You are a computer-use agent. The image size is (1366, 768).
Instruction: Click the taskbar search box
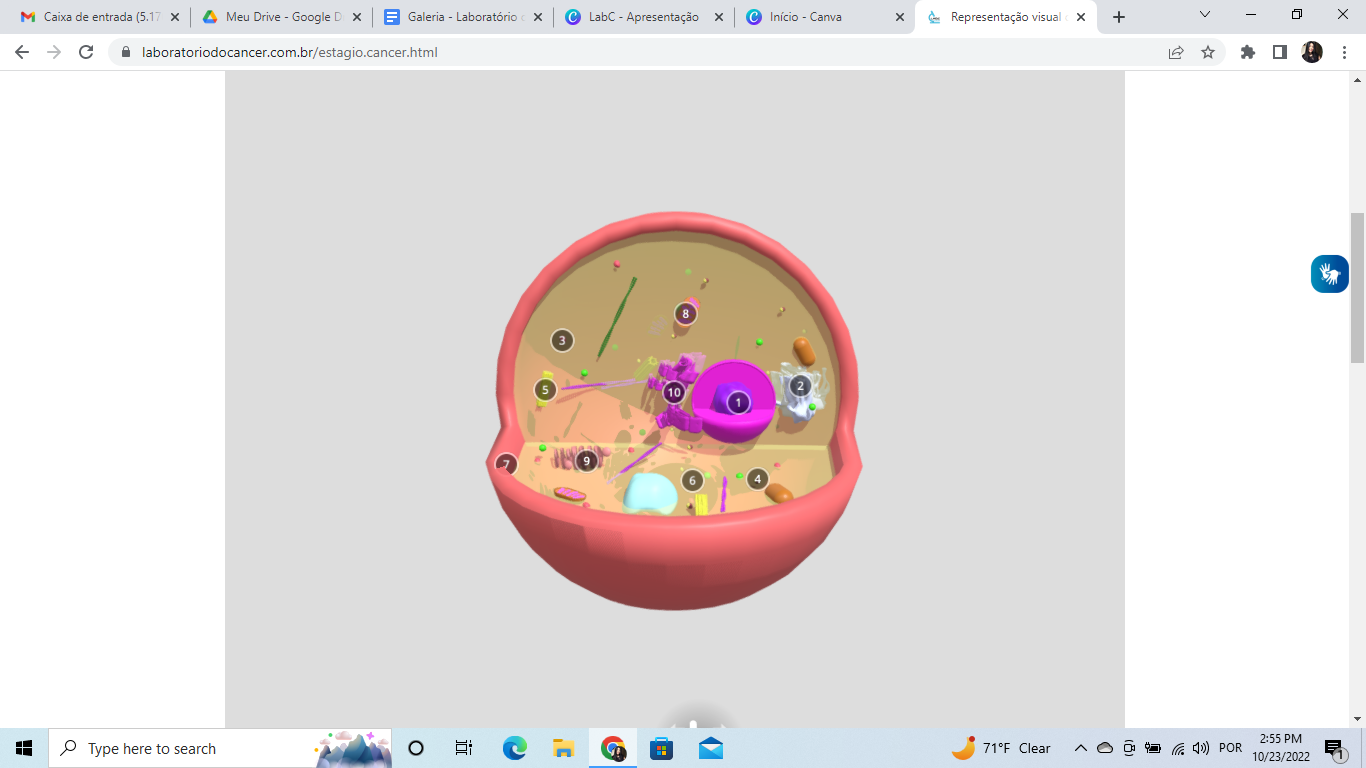pos(220,748)
